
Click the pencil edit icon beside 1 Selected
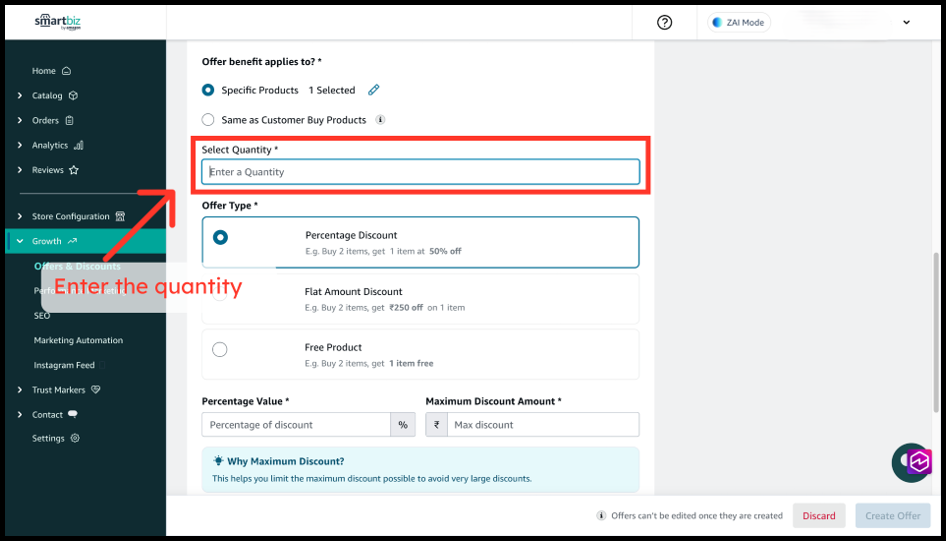(374, 90)
